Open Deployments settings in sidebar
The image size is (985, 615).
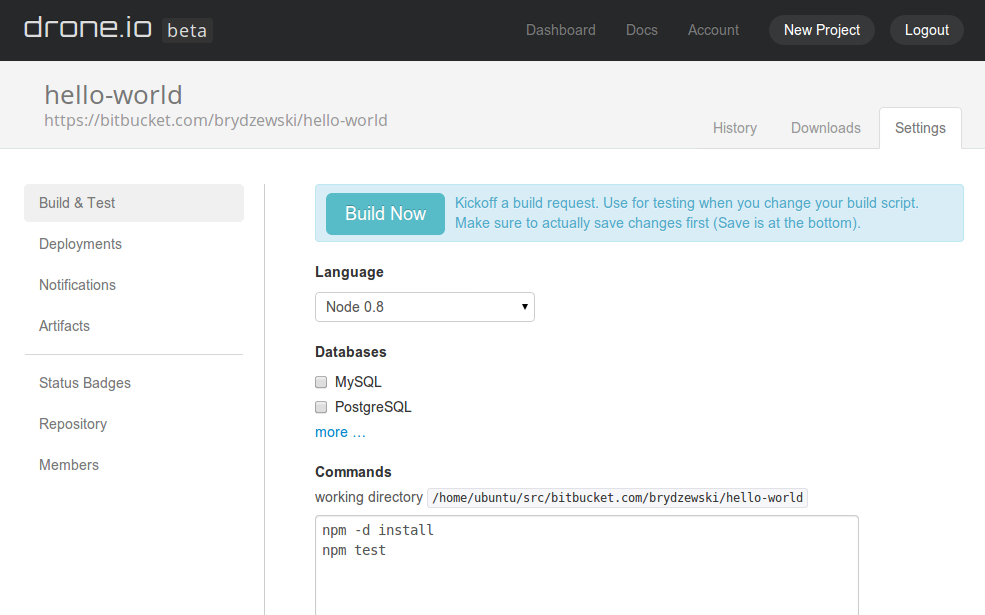(x=80, y=244)
